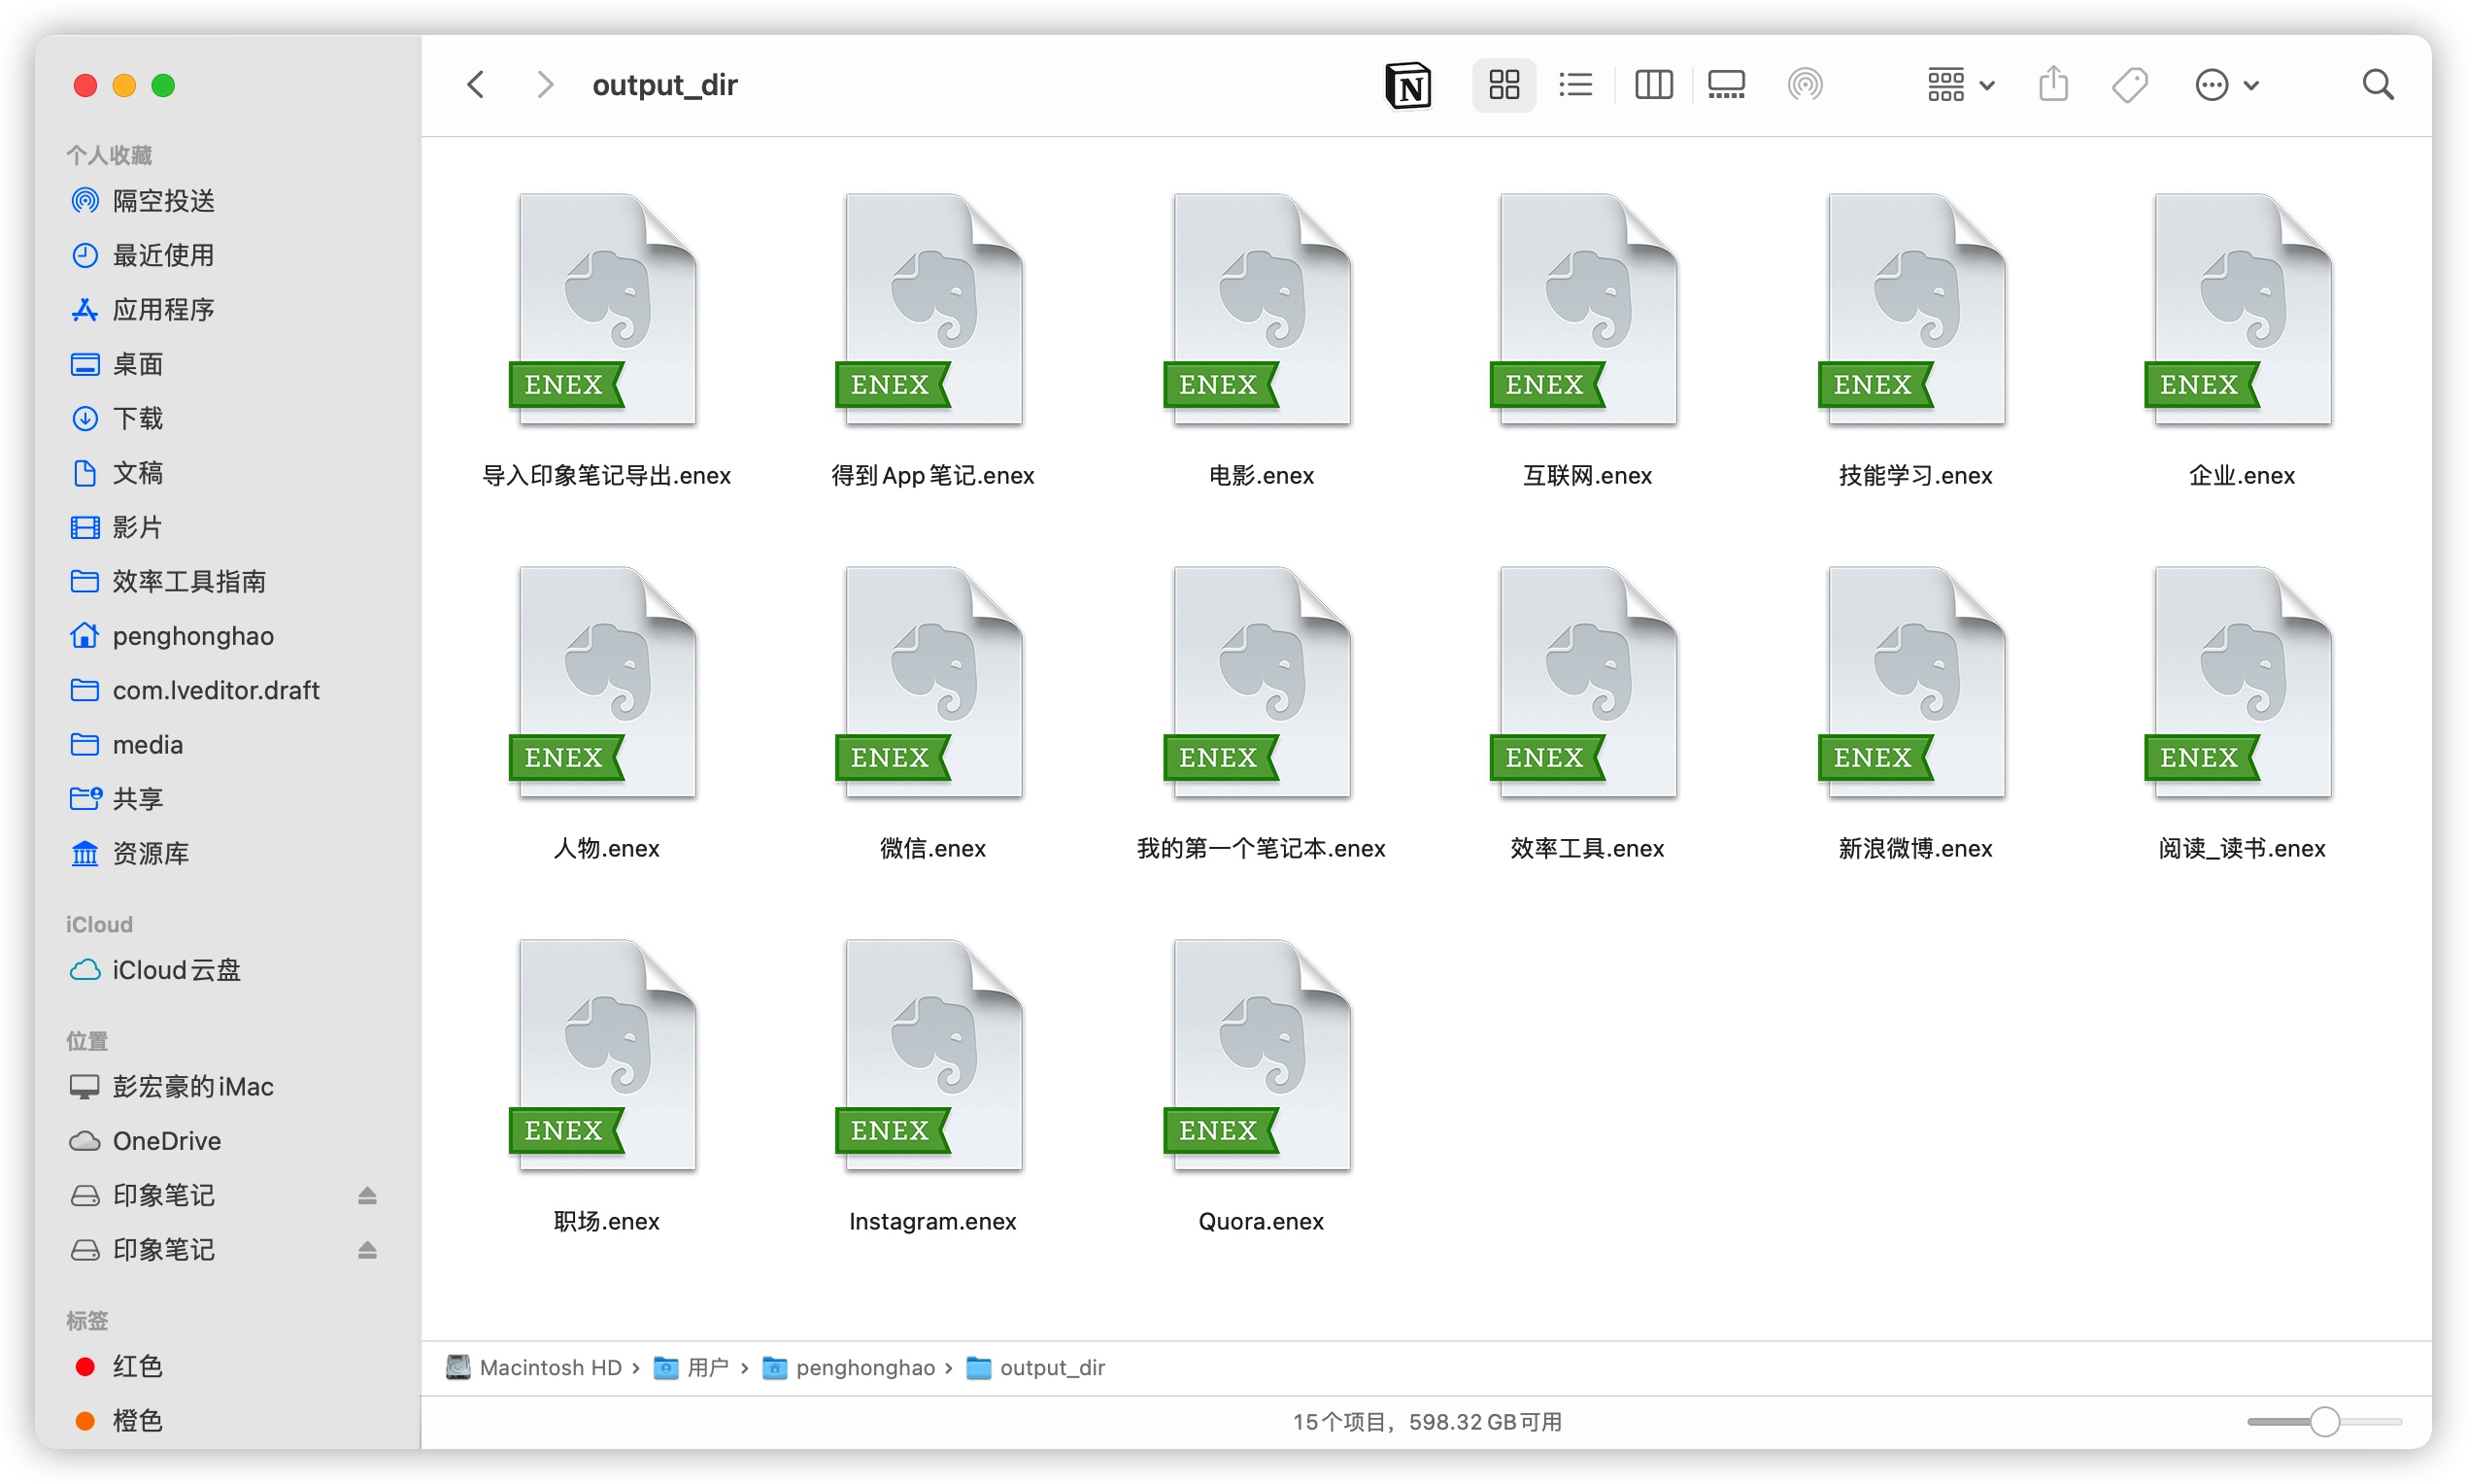The height and width of the screenshot is (1484, 2467).
Task: Click the Quora.enex filename label
Action: click(1260, 1221)
